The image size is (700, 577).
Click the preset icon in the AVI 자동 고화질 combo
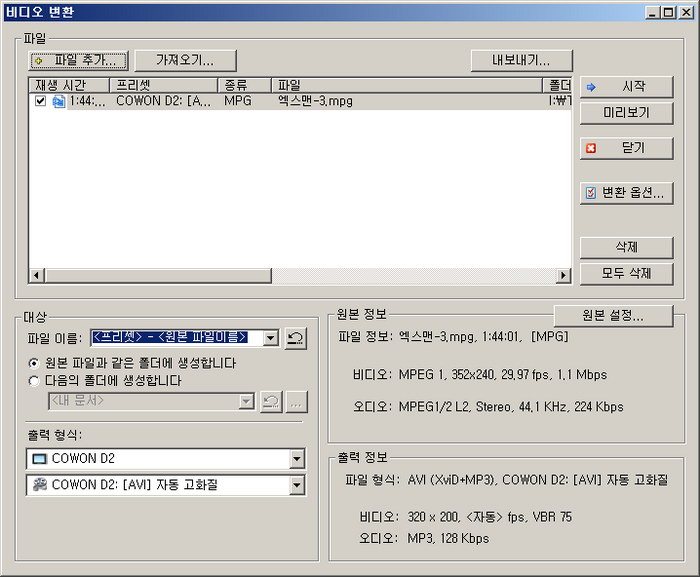click(40, 485)
